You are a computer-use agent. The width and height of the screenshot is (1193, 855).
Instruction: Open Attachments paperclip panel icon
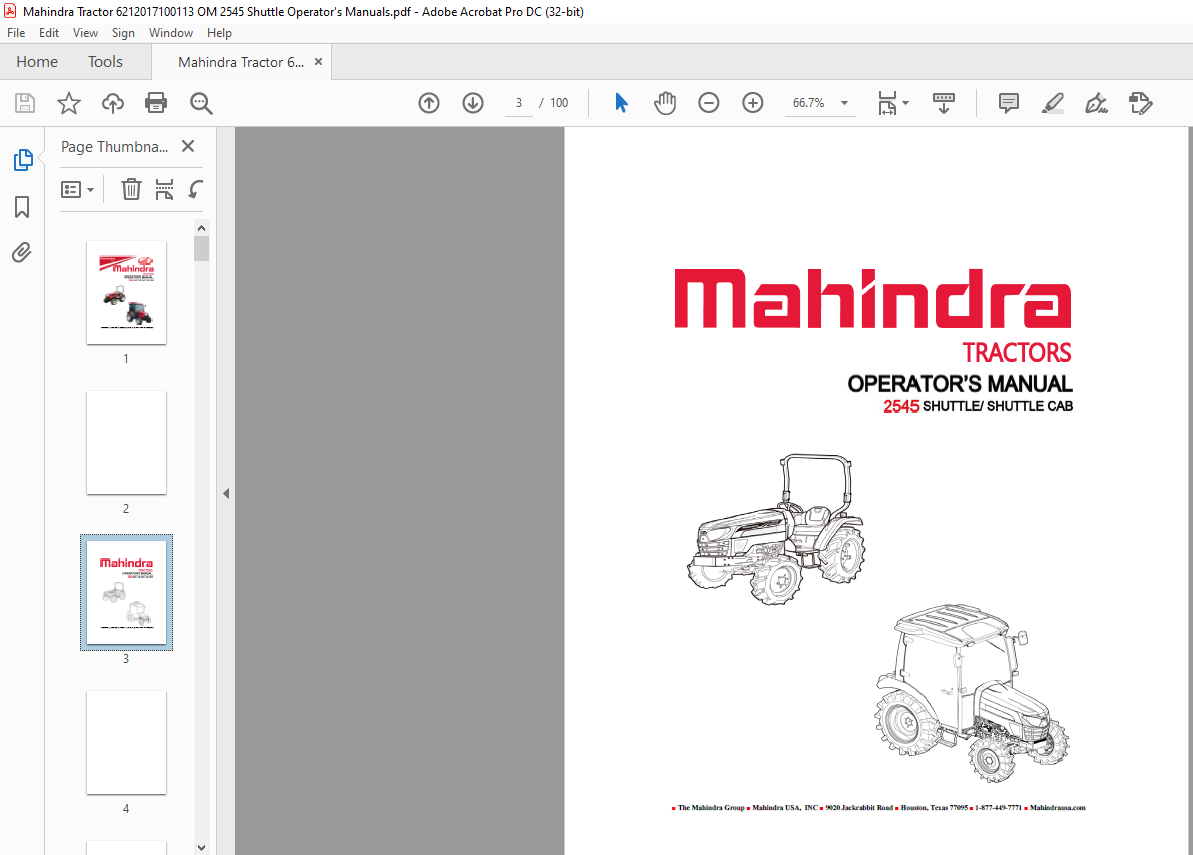point(22,253)
